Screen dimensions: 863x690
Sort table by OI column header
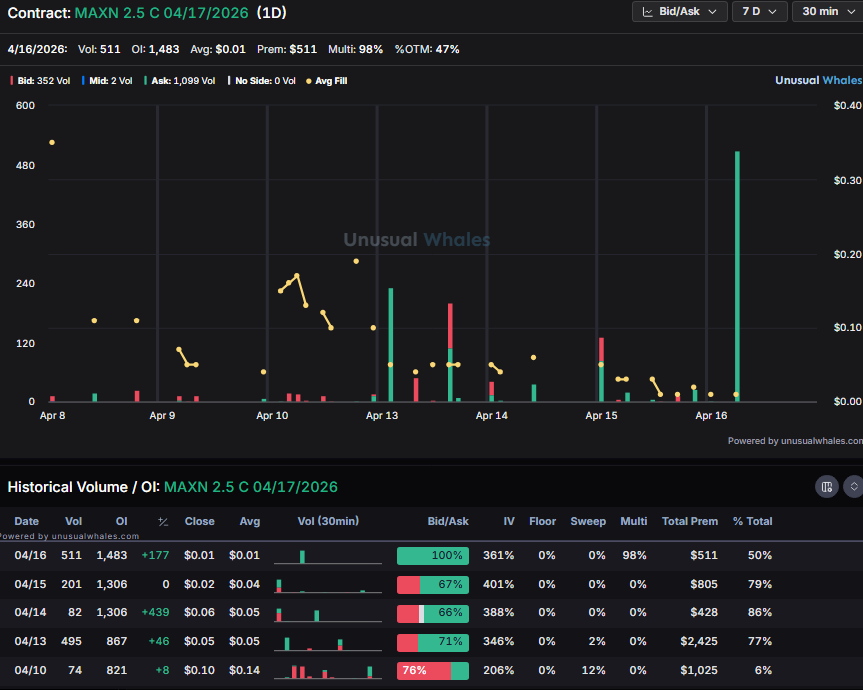[x=122, y=521]
